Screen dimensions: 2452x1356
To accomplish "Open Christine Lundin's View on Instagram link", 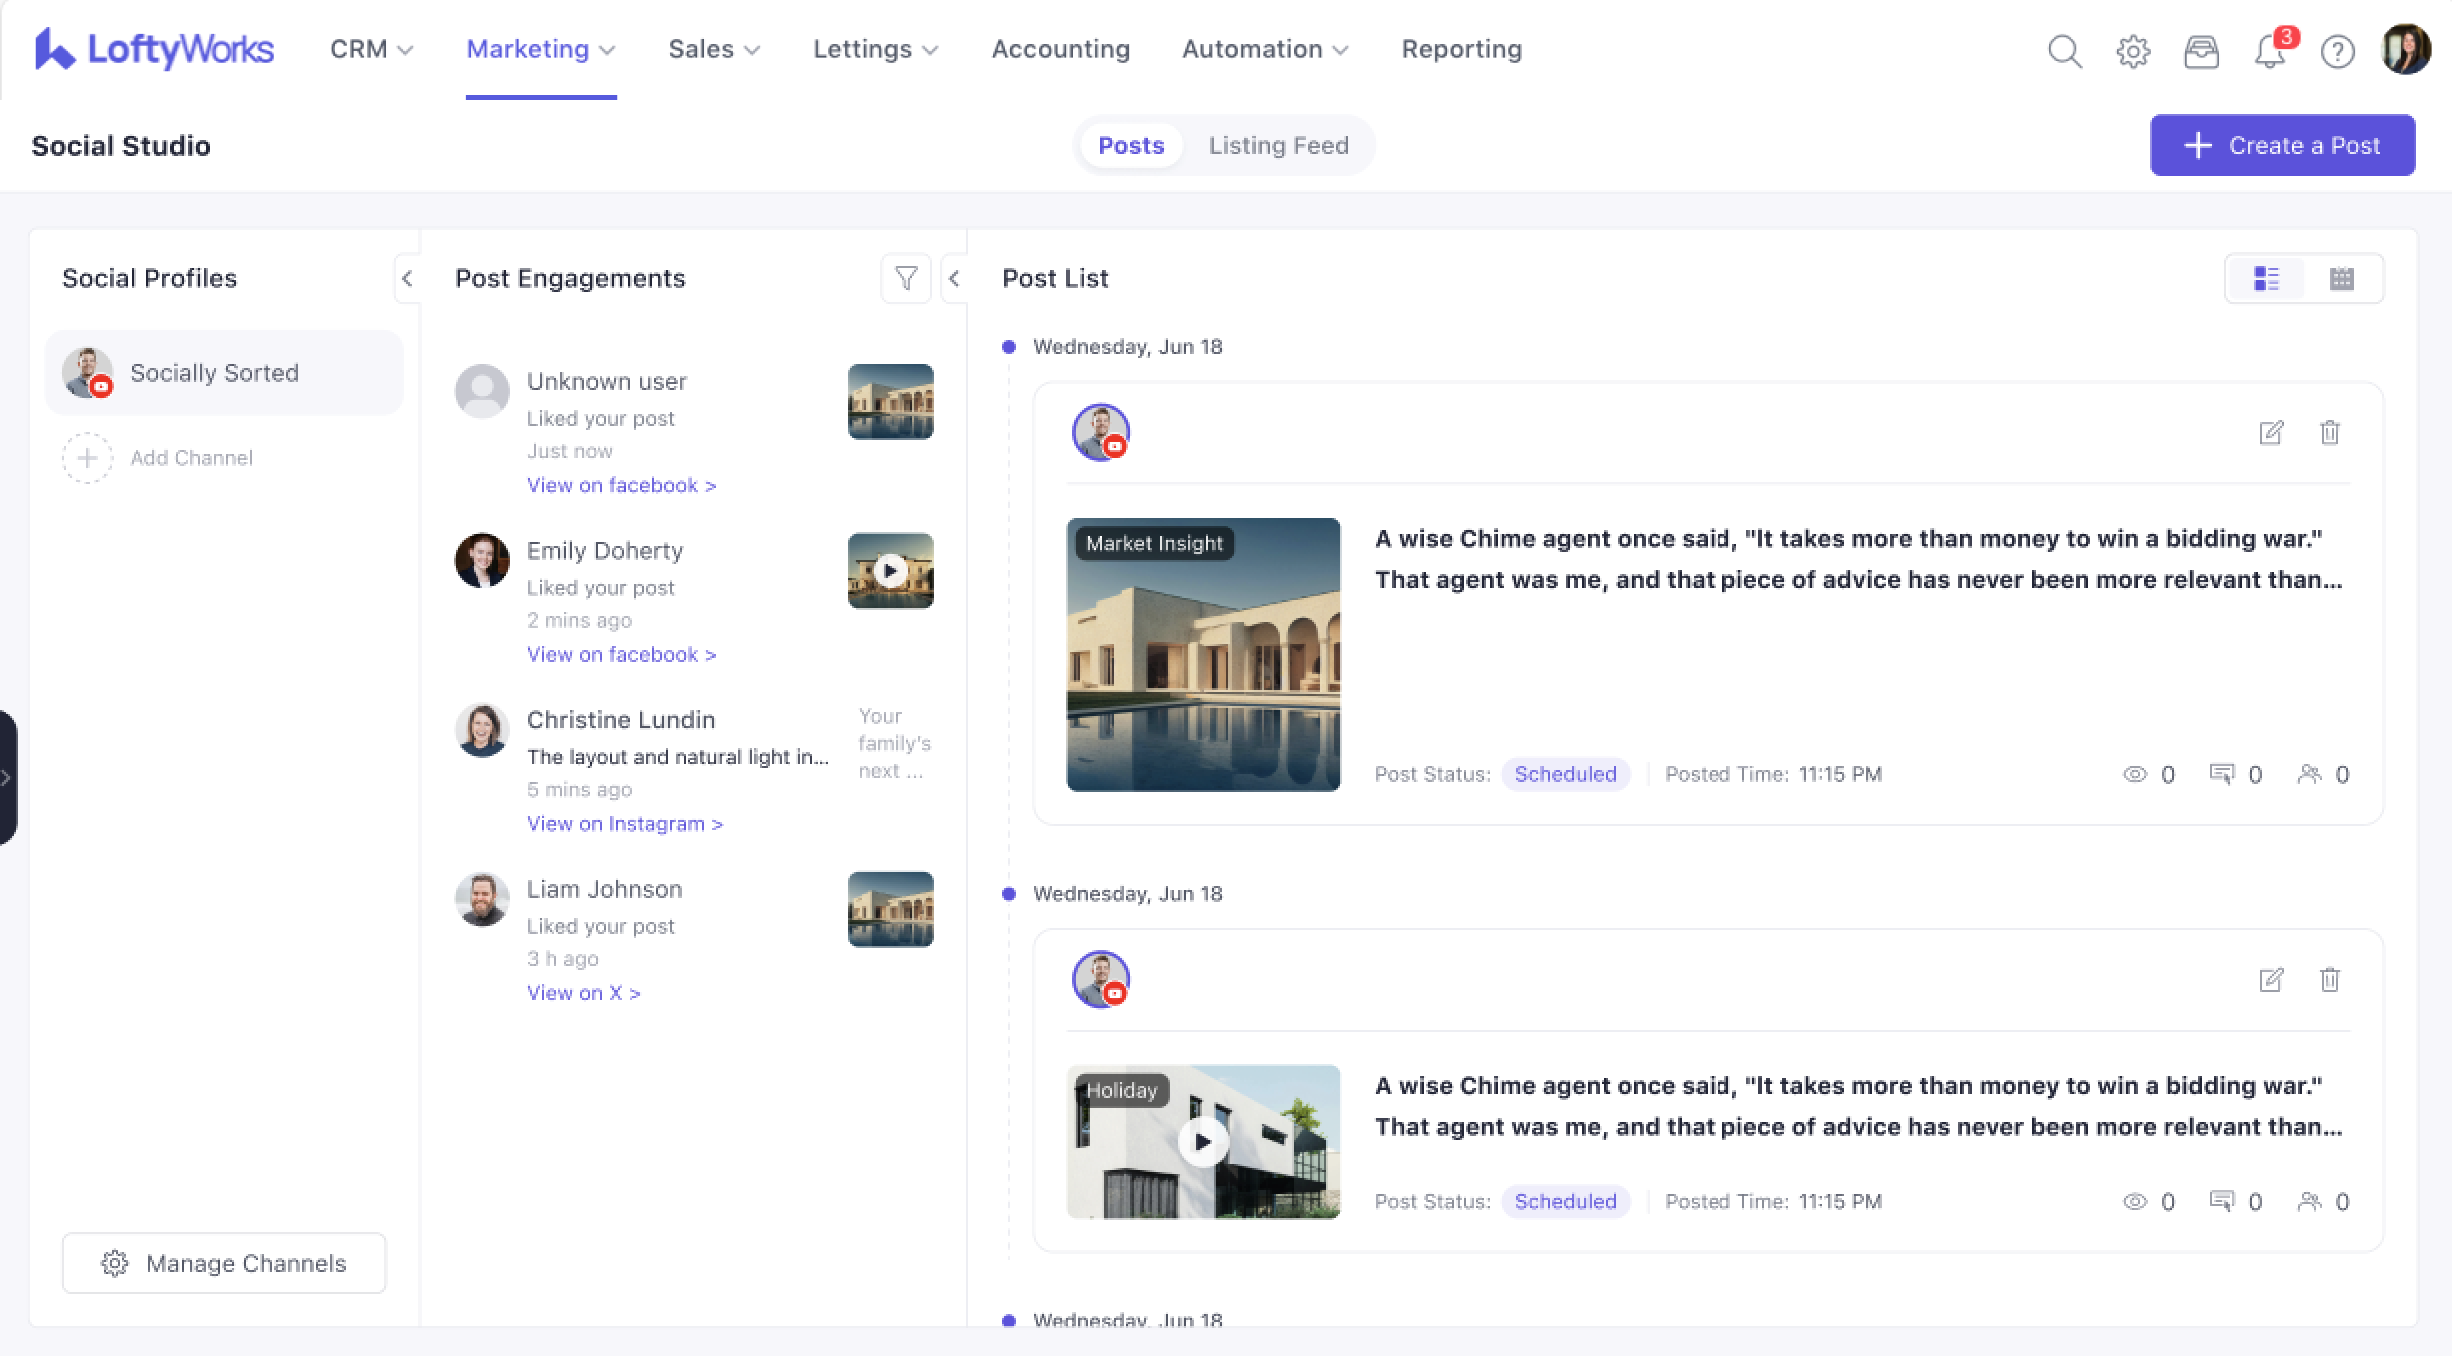I will point(624,823).
